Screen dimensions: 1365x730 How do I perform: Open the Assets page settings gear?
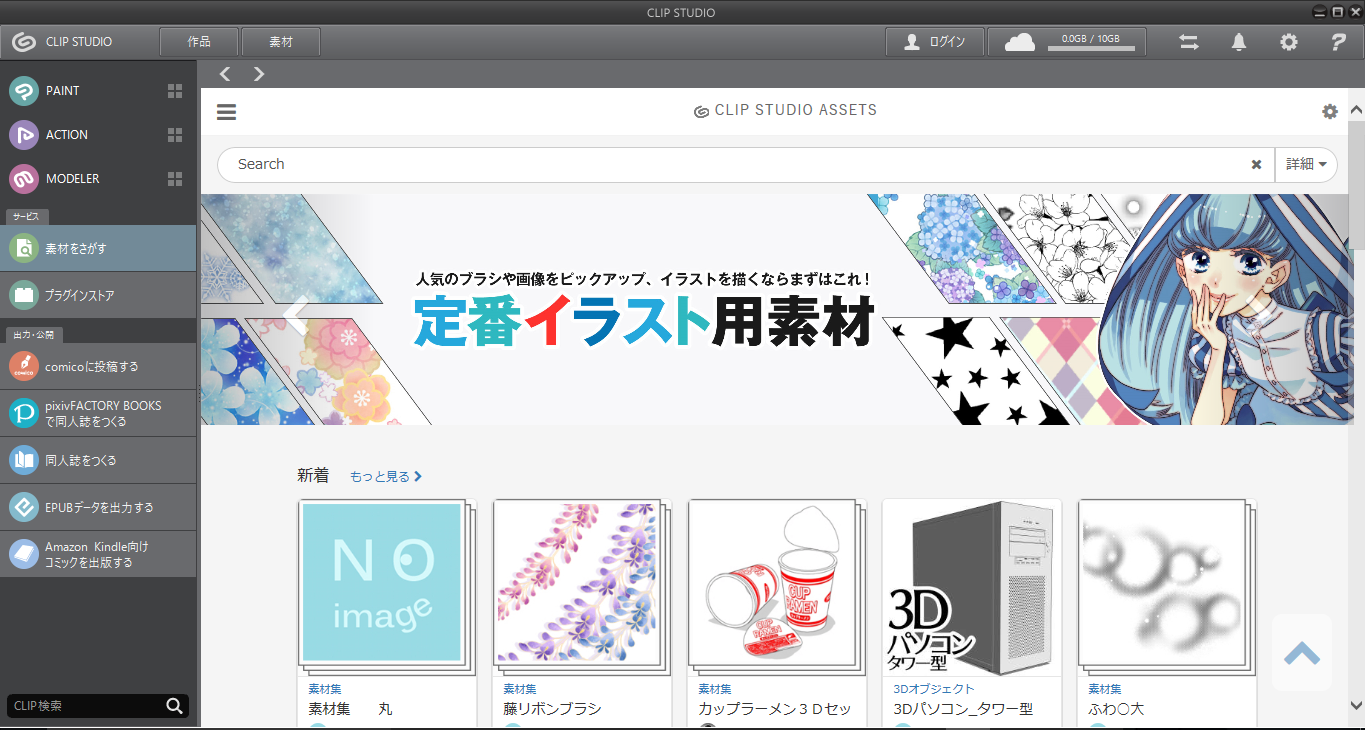[1330, 112]
